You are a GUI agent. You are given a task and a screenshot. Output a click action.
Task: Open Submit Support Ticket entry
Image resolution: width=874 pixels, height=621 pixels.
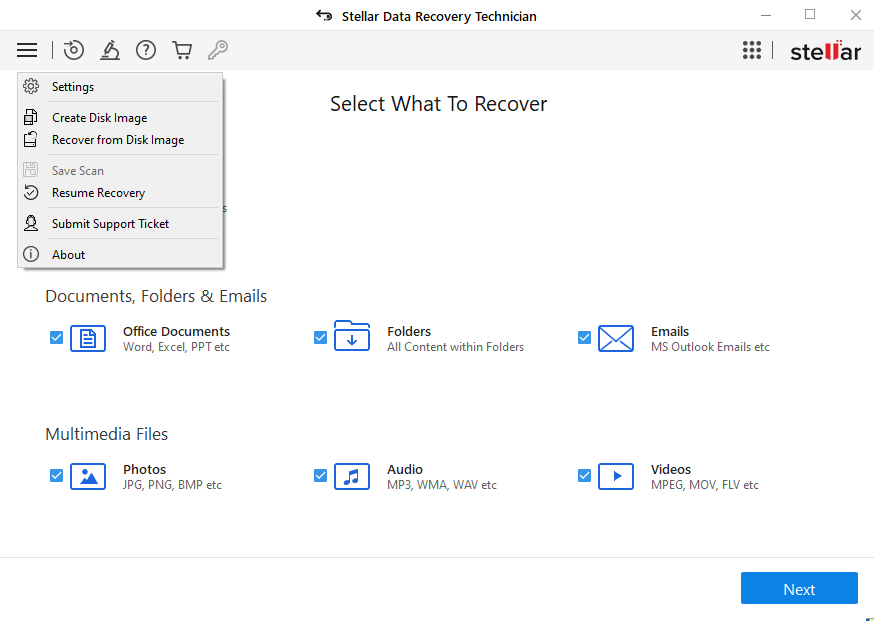[x=110, y=224]
